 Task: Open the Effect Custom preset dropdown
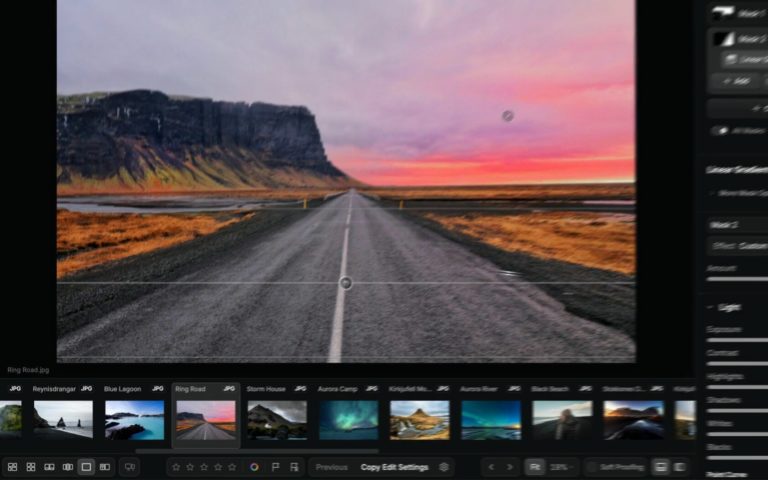coord(739,246)
